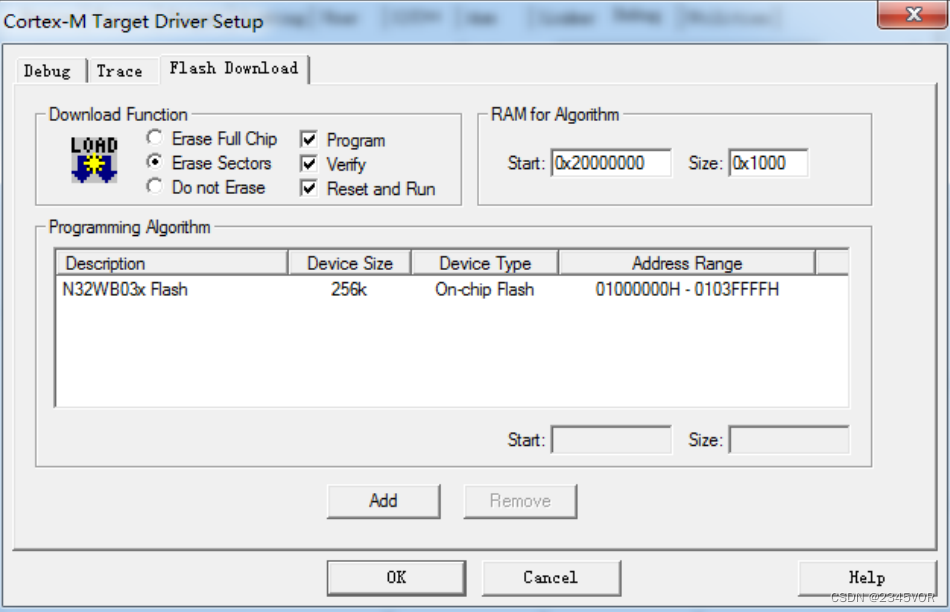Click the RAM algorithm Start field
This screenshot has width=950, height=612.
click(x=614, y=163)
